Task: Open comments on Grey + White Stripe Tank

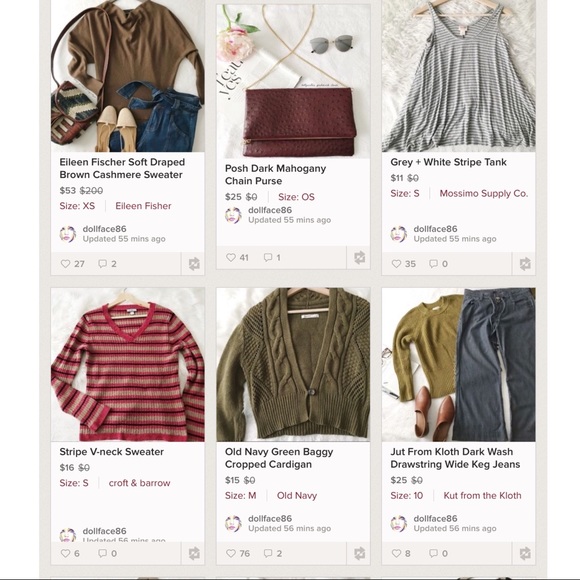Action: pyautogui.click(x=438, y=264)
